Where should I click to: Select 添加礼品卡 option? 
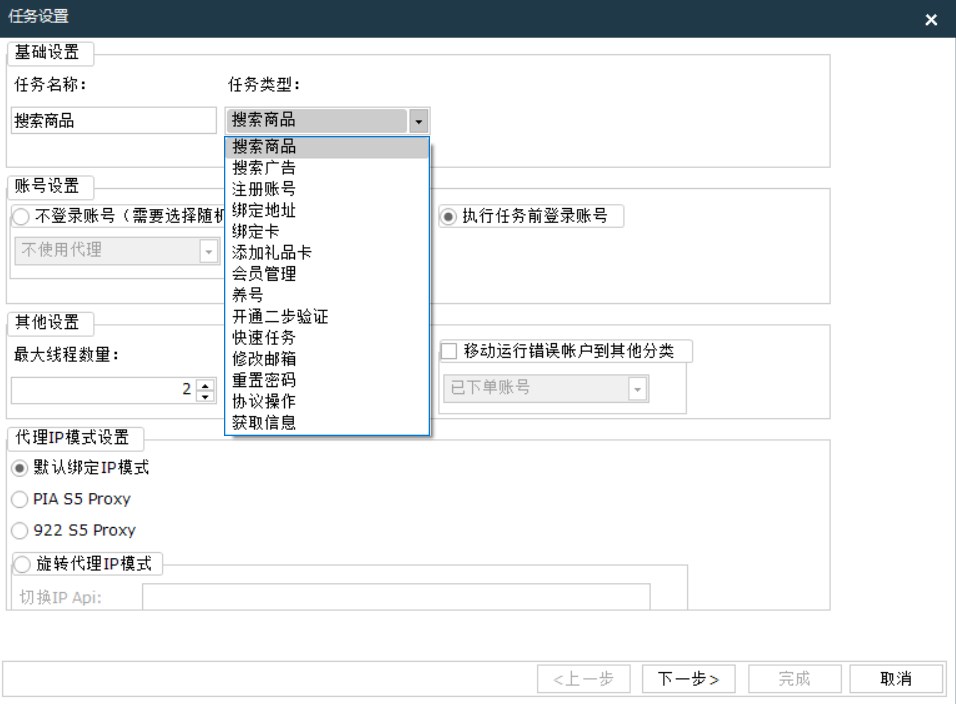click(327, 253)
